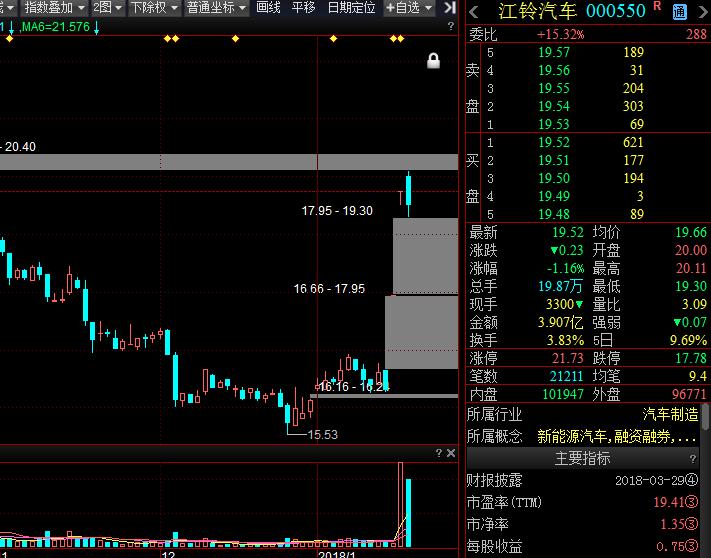711x558 pixels.
Task: Click sell-5 price 19.57
Action: [x=554, y=52]
